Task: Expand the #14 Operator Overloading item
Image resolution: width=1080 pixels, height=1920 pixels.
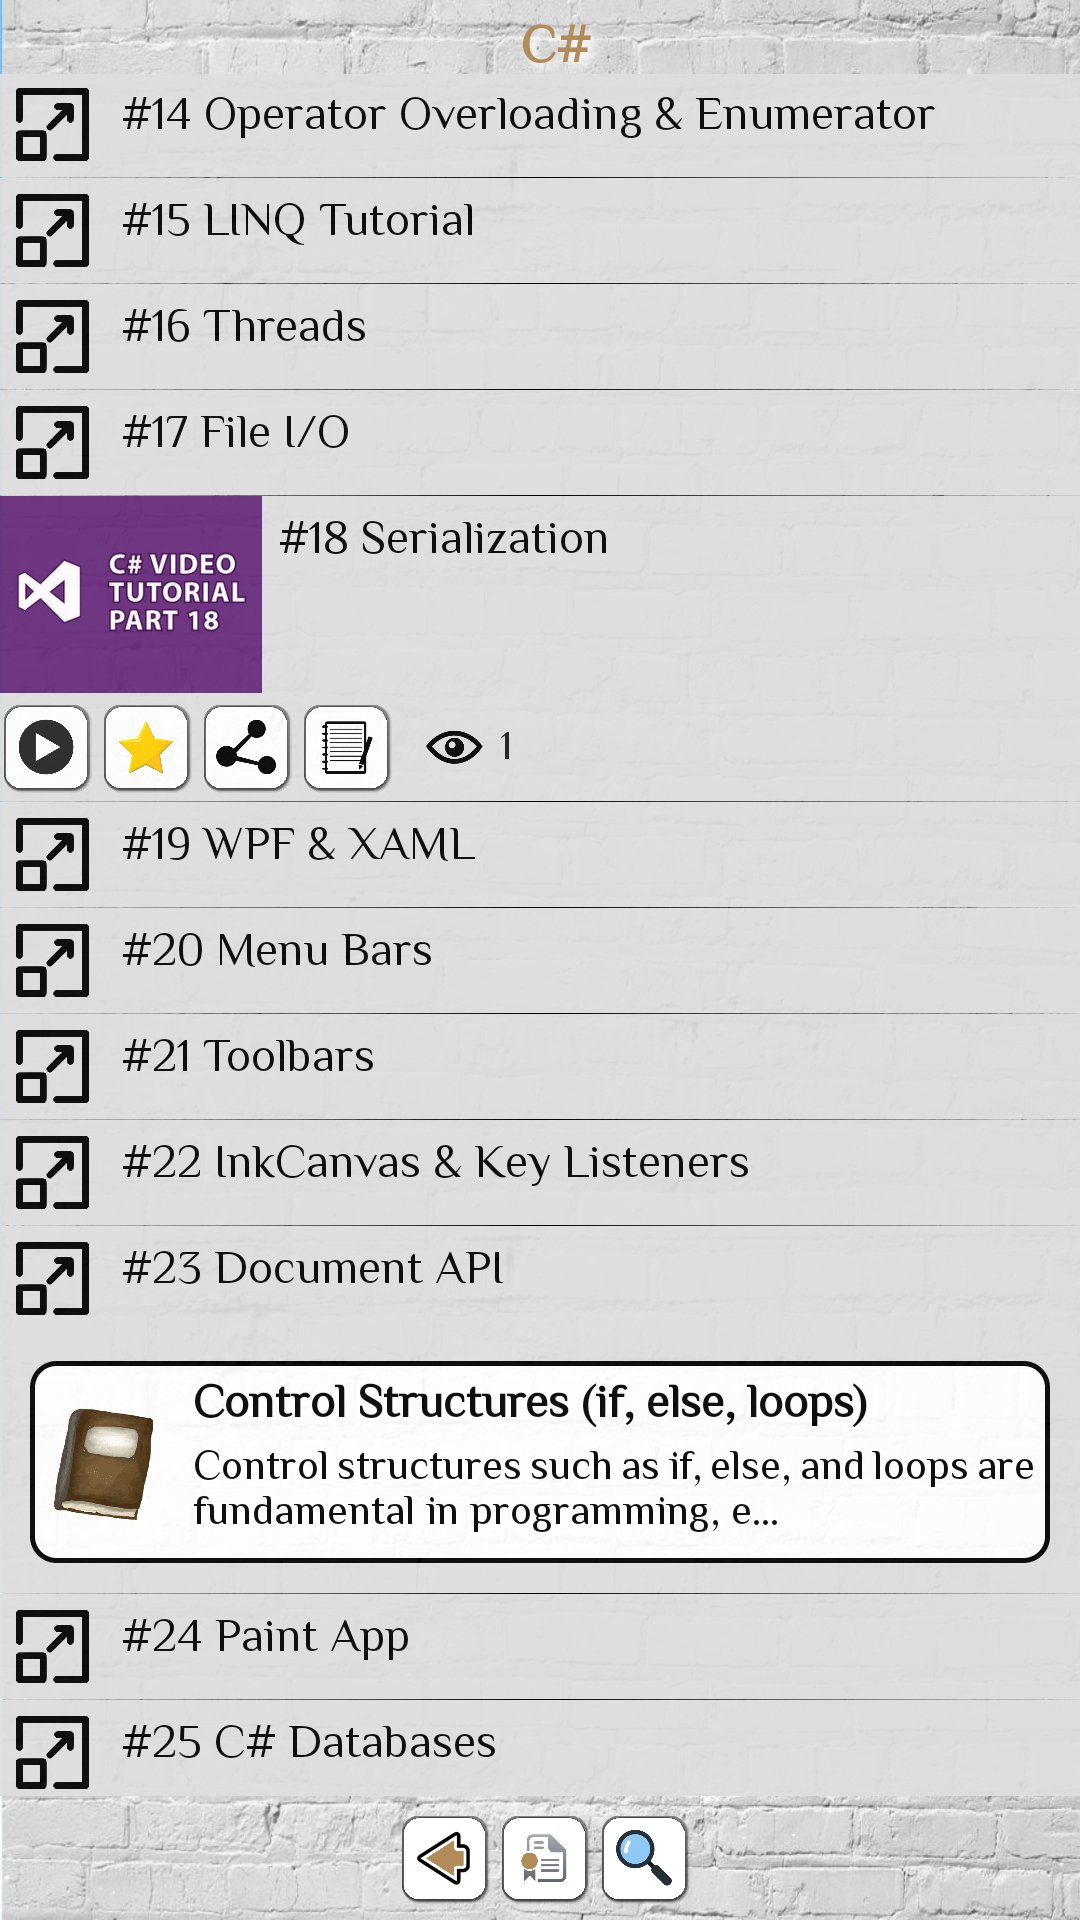Action: 52,125
